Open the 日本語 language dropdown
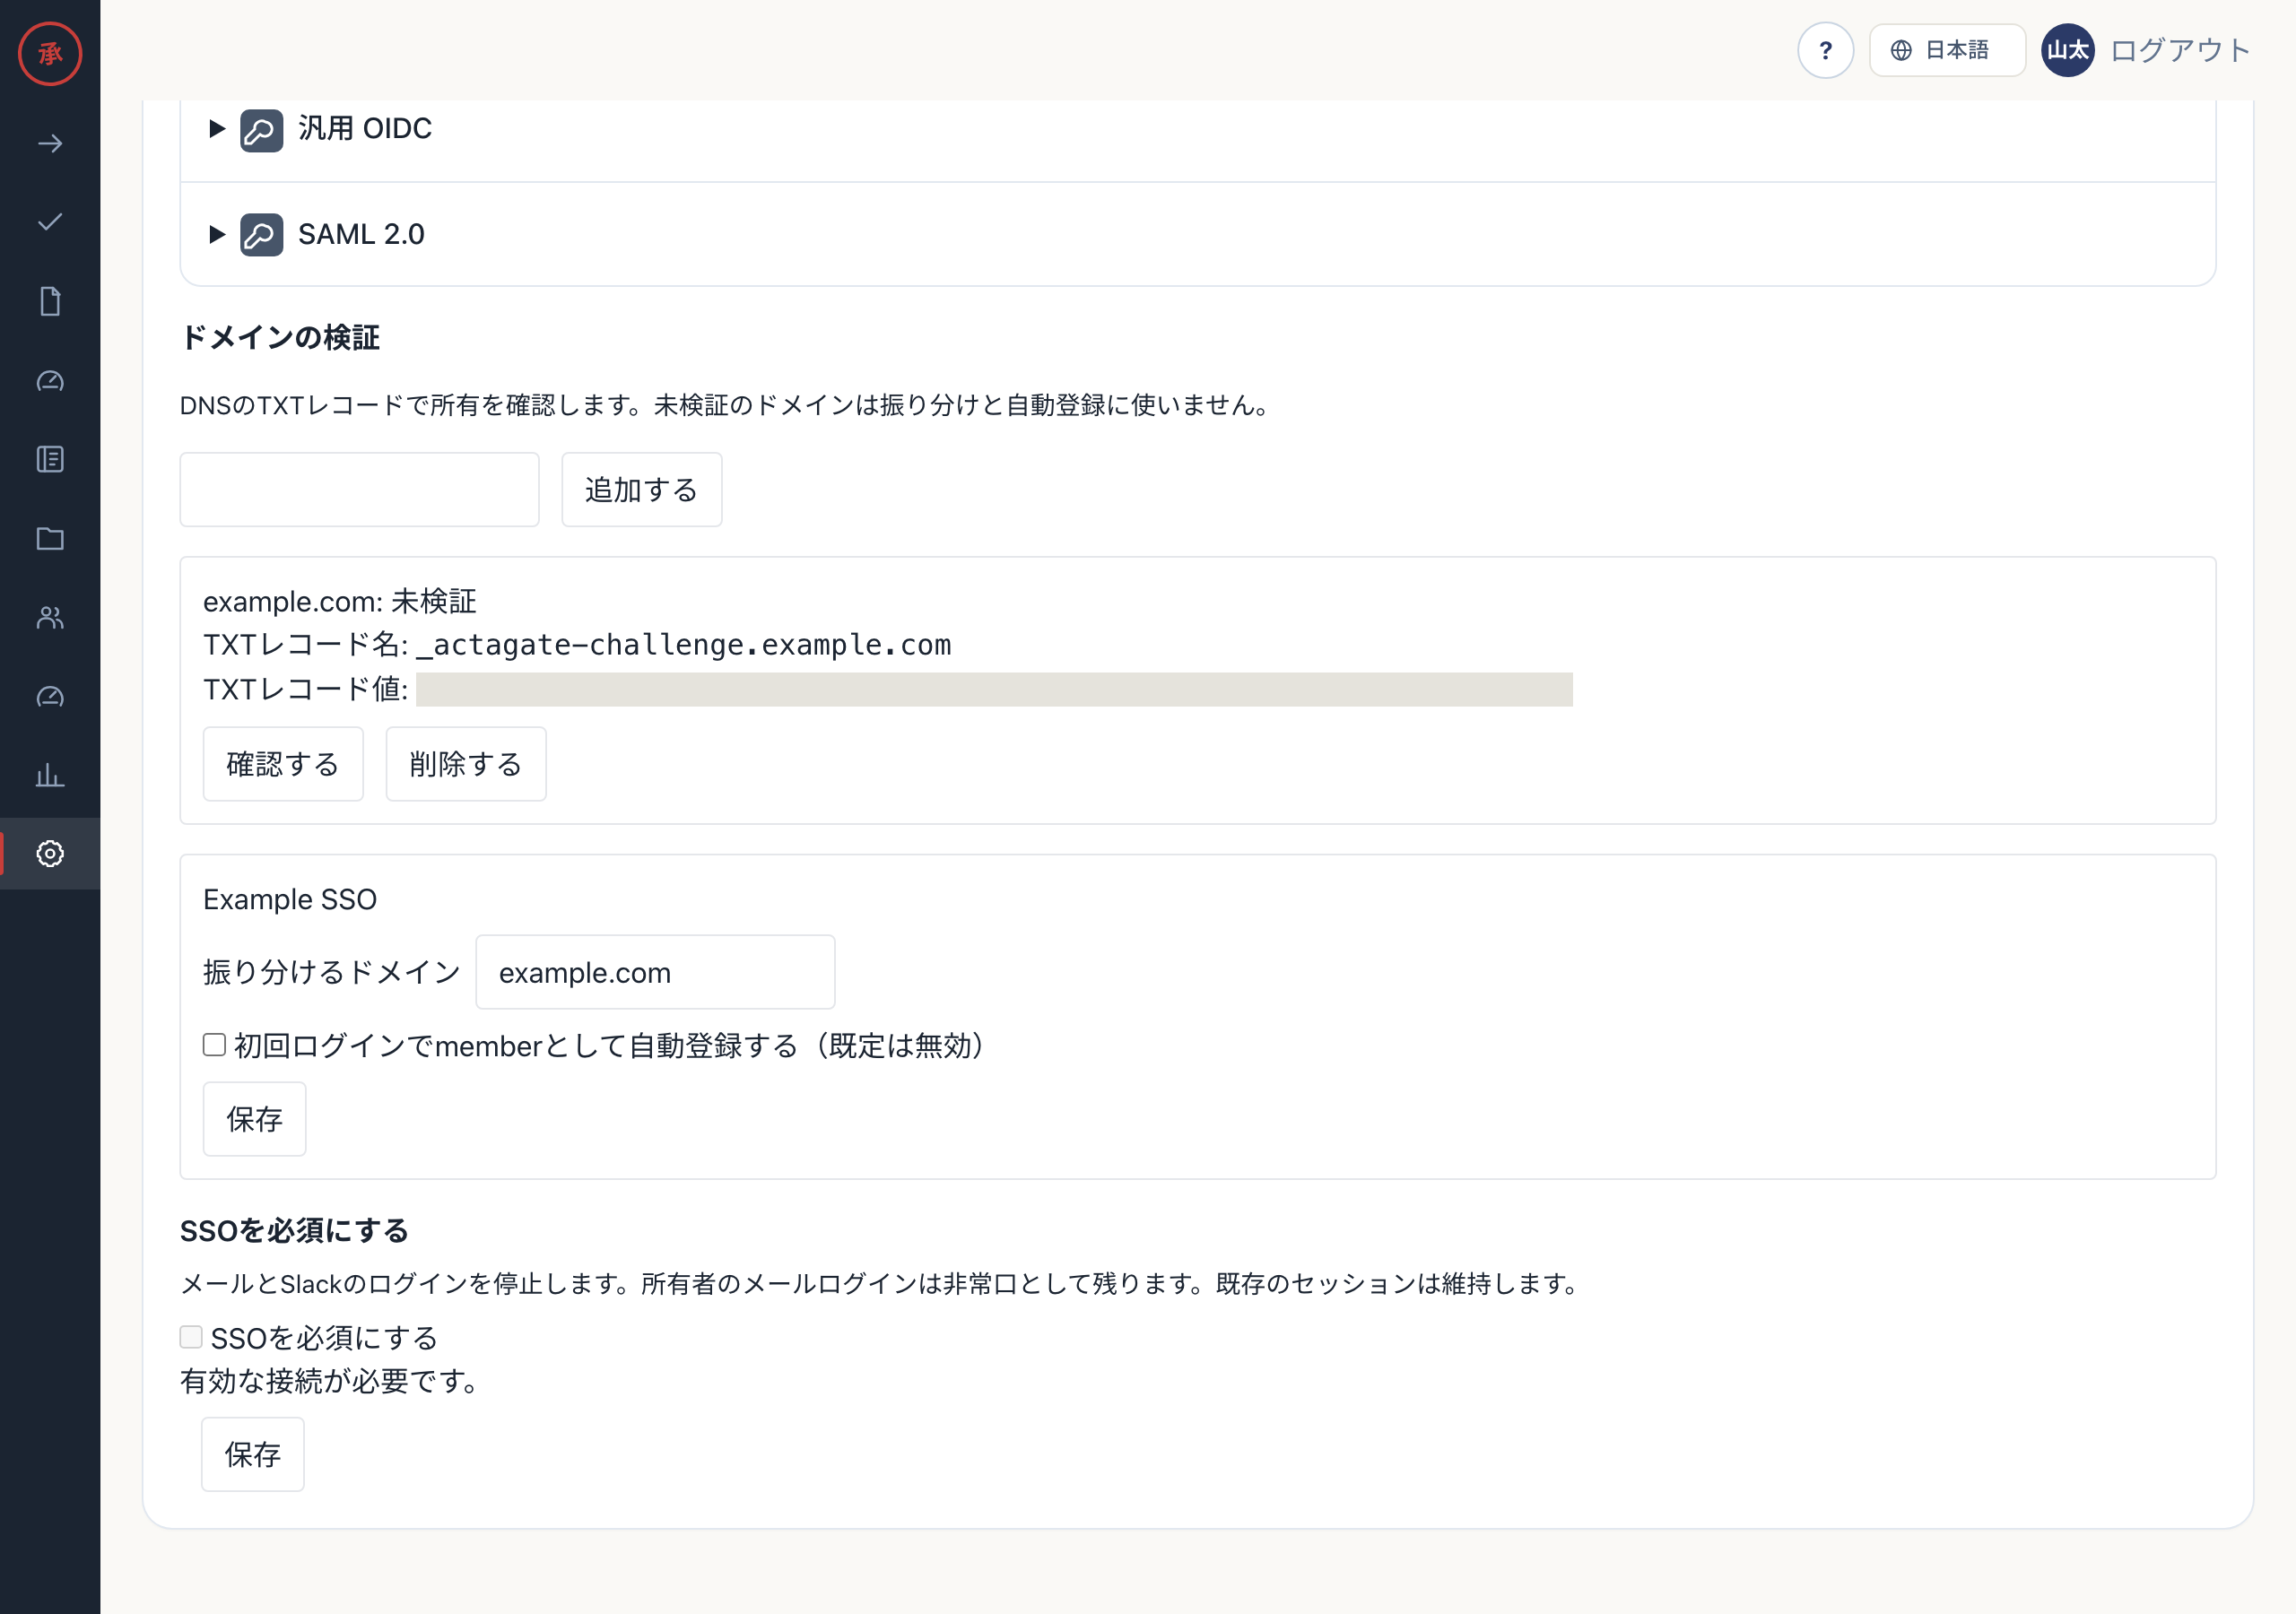The height and width of the screenshot is (1614, 2296). pyautogui.click(x=1946, y=50)
